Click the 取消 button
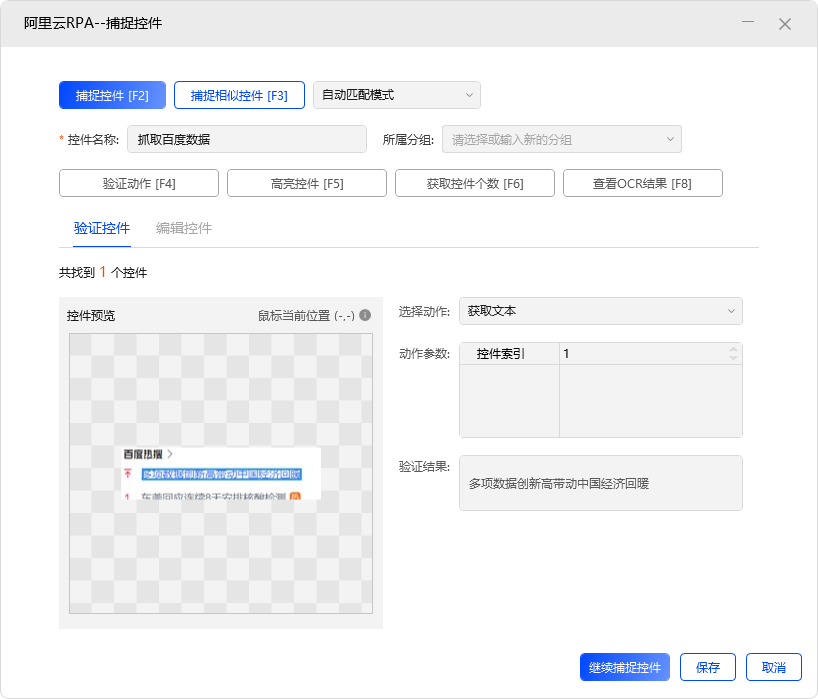This screenshot has height=699, width=818. pyautogui.click(x=774, y=667)
